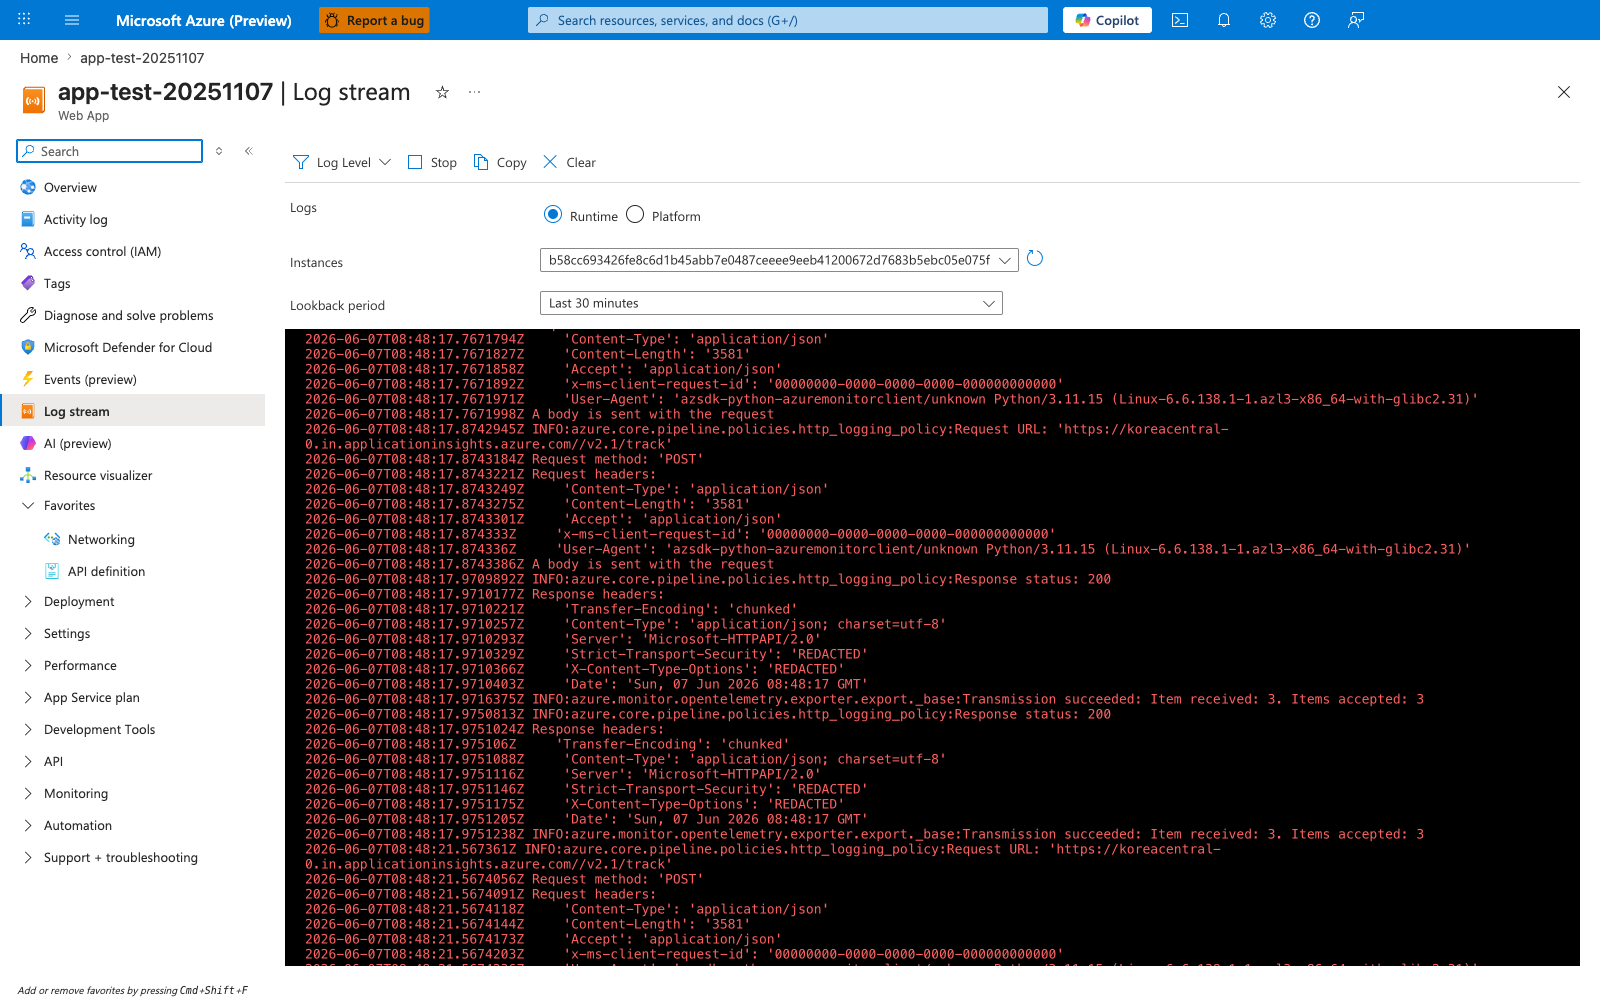Favorite this page with the star icon
This screenshot has height=1000, width=1600.
(x=442, y=92)
